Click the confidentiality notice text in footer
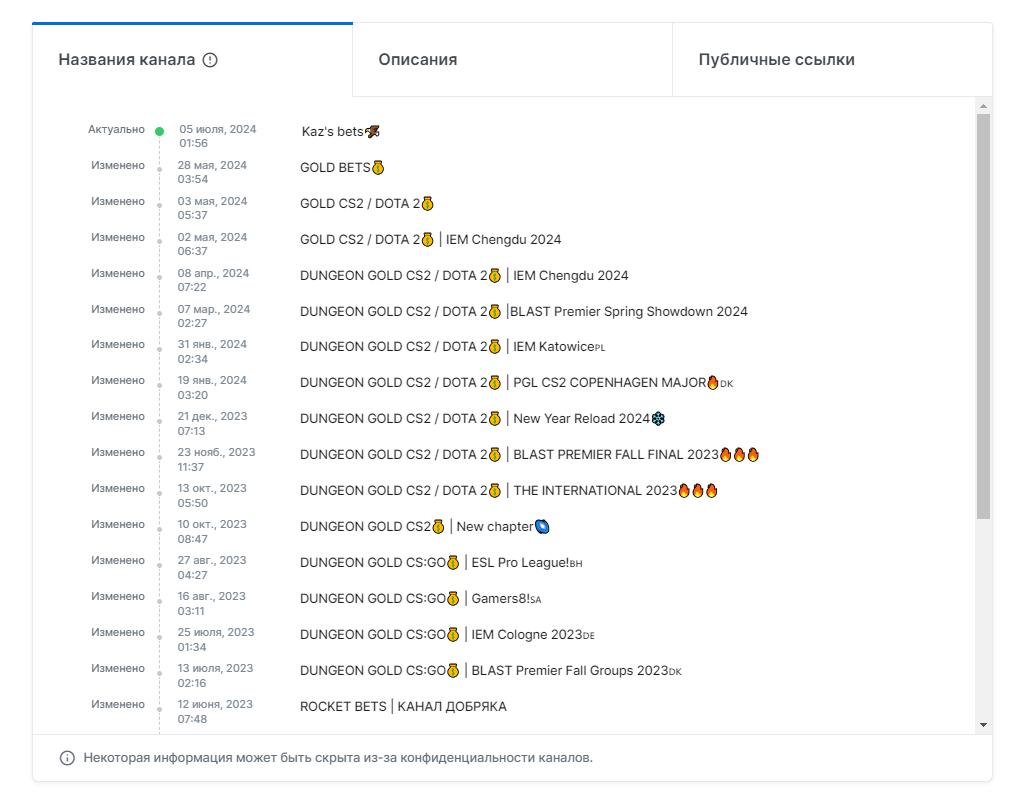Screen dimensions: 1016x809 [x=338, y=758]
